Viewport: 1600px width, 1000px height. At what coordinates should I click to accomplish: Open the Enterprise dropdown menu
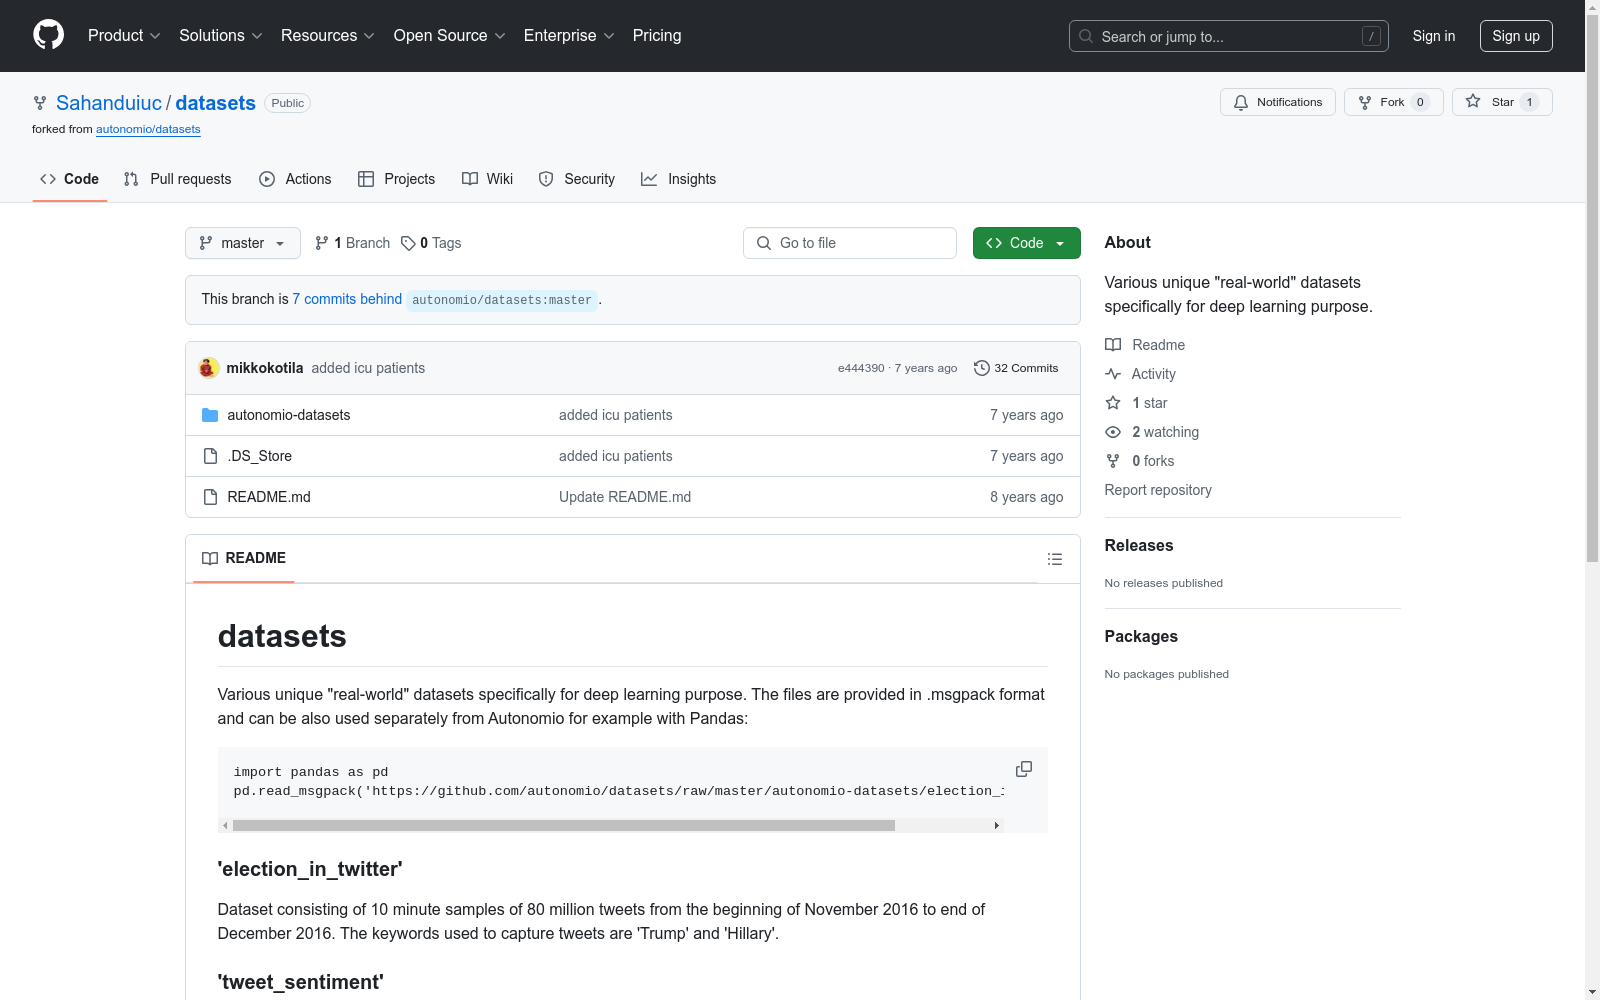tap(569, 35)
